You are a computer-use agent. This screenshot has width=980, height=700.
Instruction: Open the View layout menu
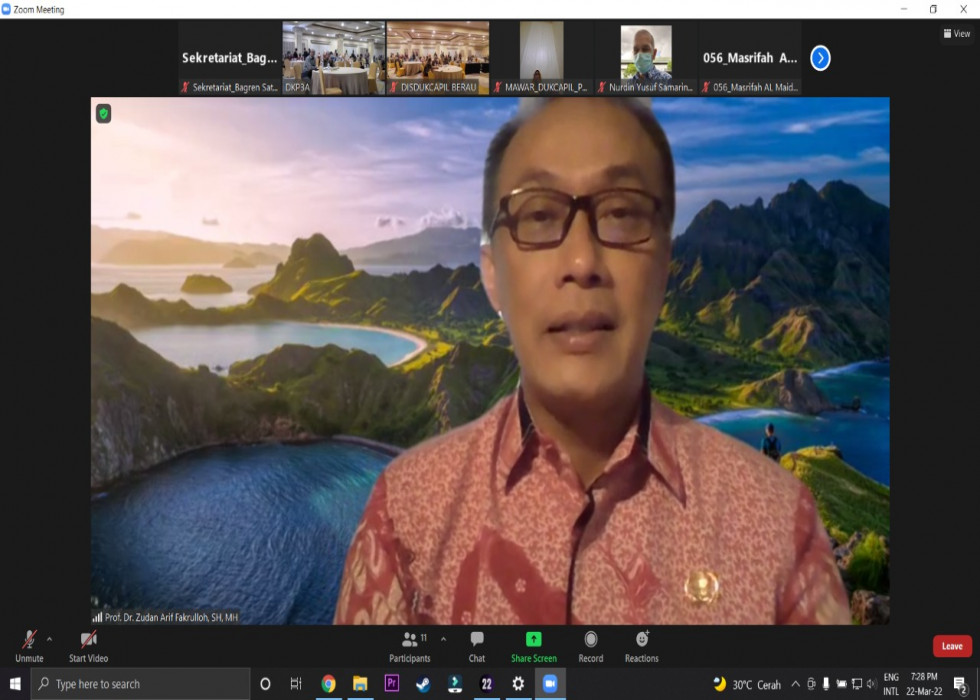(x=956, y=33)
